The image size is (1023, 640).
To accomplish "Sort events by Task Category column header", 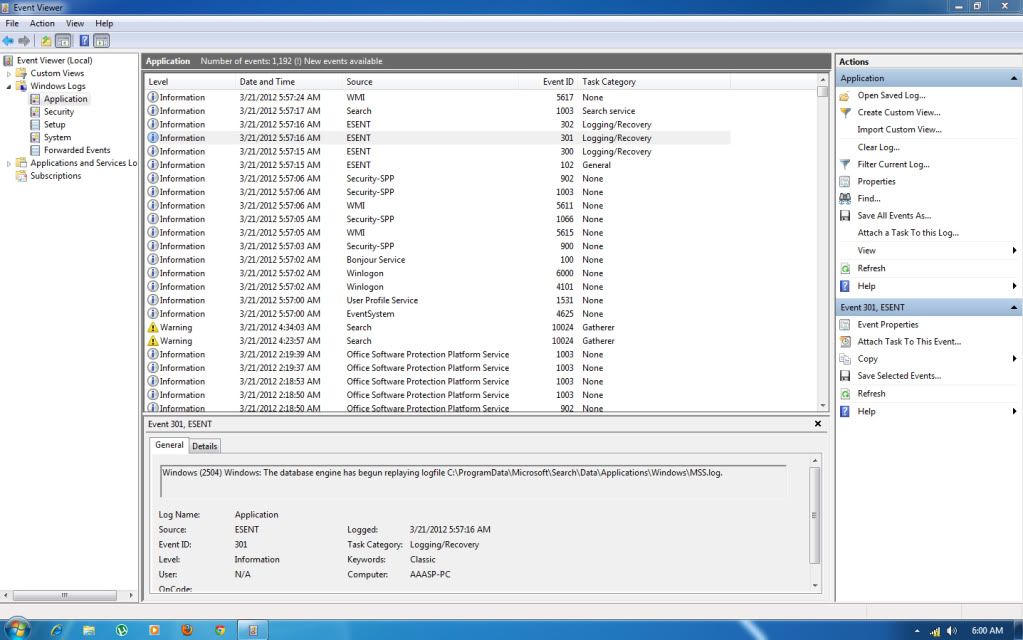I will (x=654, y=82).
